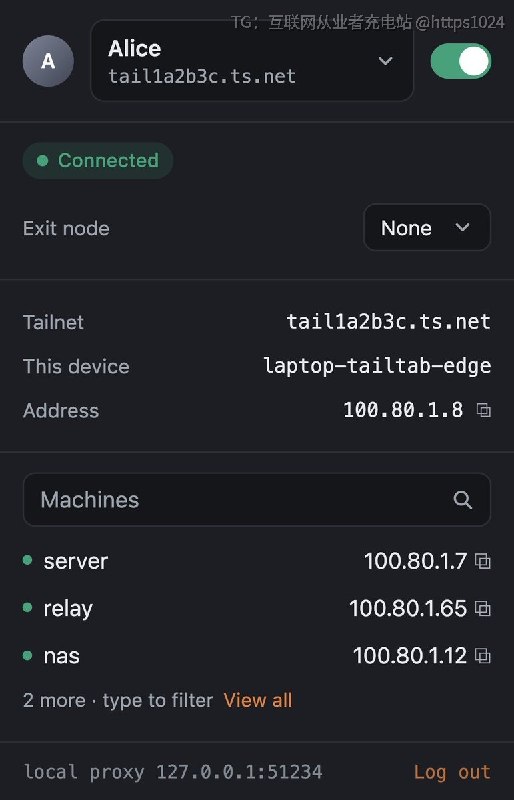Click the Log out link
This screenshot has height=800, width=514.
pos(452,772)
